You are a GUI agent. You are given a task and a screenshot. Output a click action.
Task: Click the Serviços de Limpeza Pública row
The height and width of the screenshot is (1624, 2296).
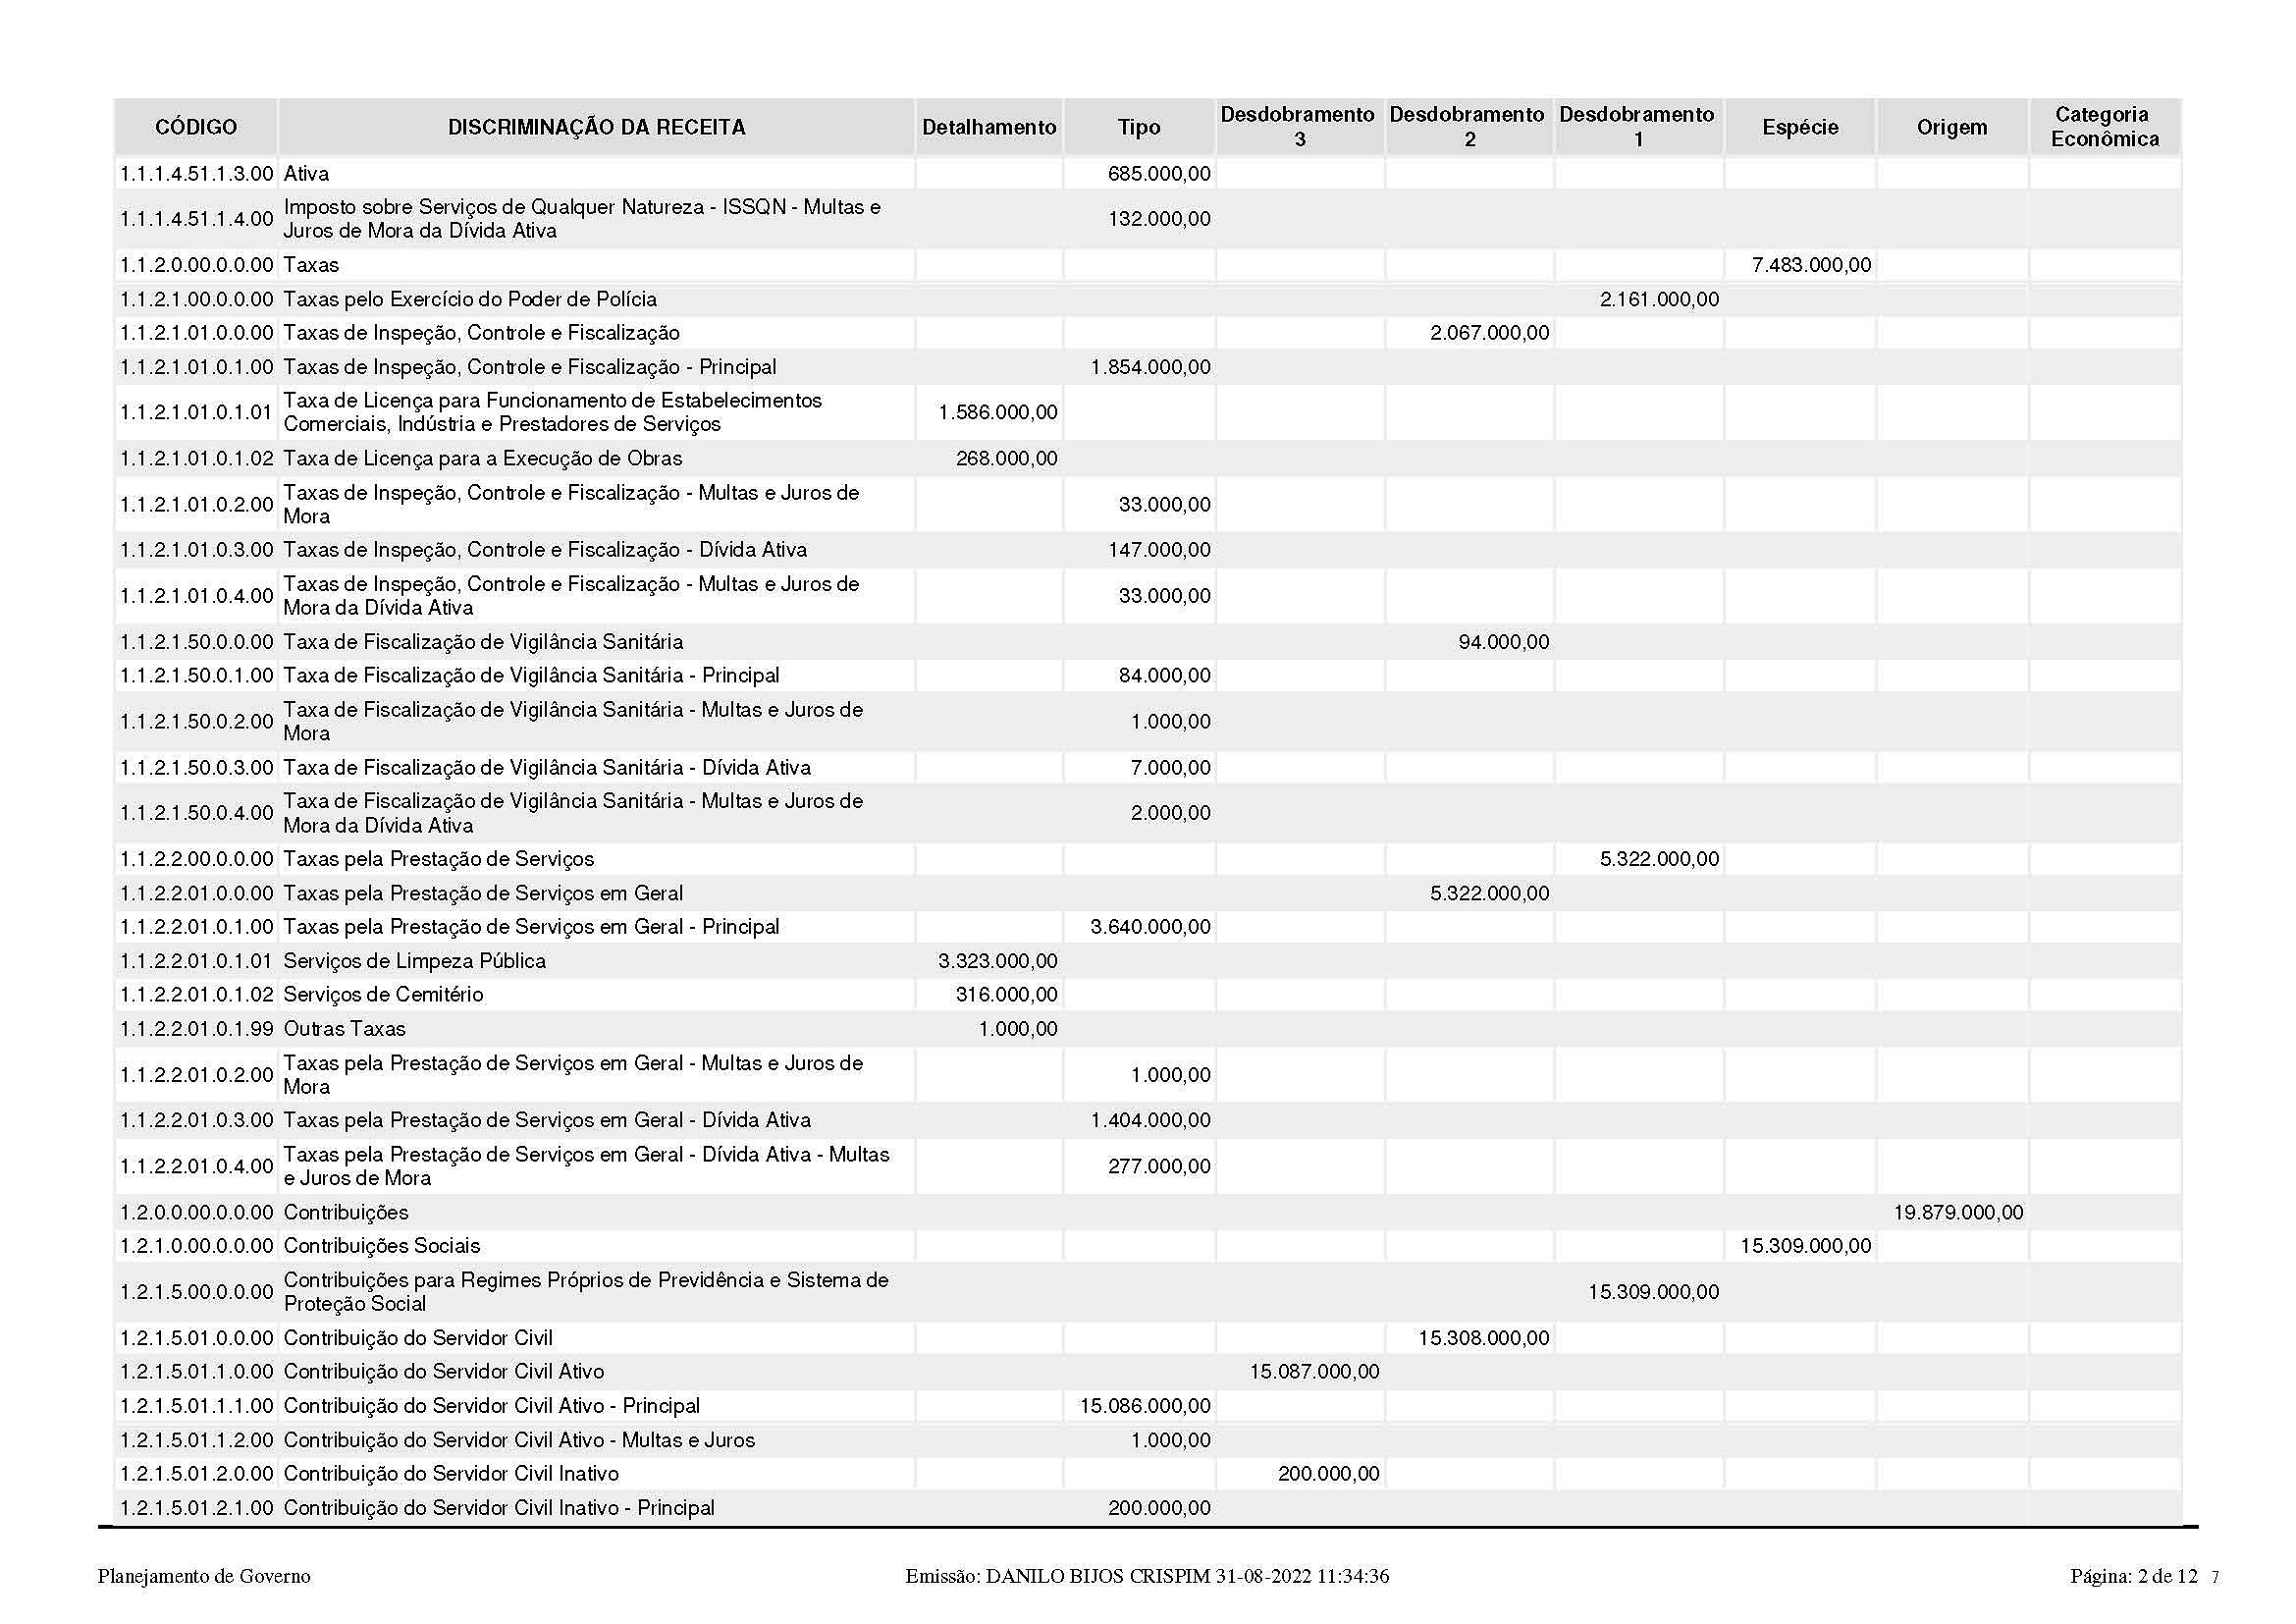click(414, 961)
